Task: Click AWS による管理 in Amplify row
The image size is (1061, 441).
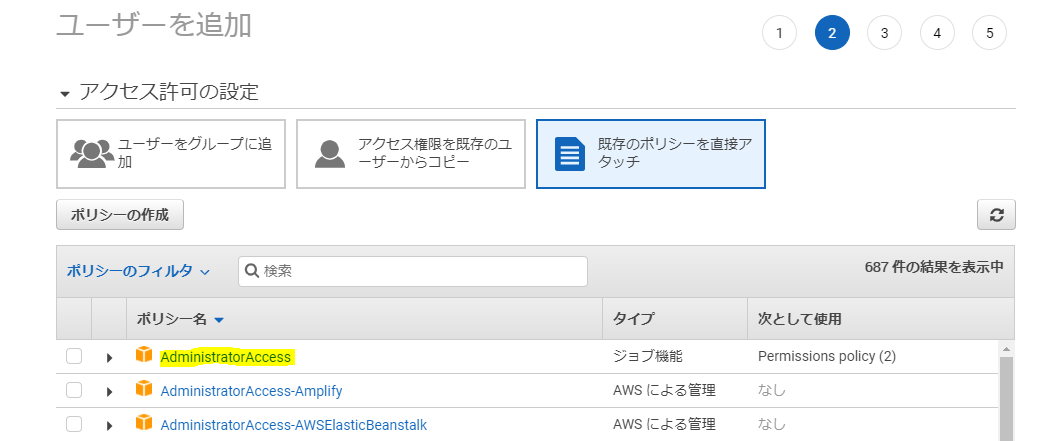Action: pos(664,391)
